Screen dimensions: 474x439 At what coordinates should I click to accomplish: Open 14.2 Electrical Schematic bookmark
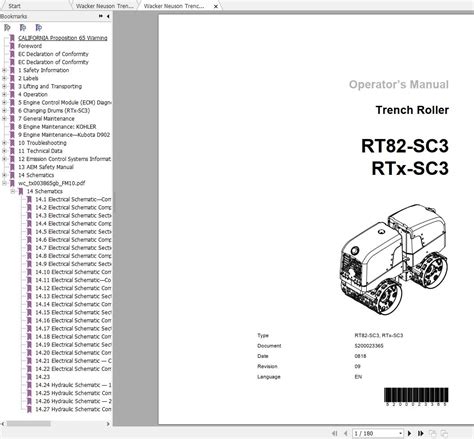(73, 207)
